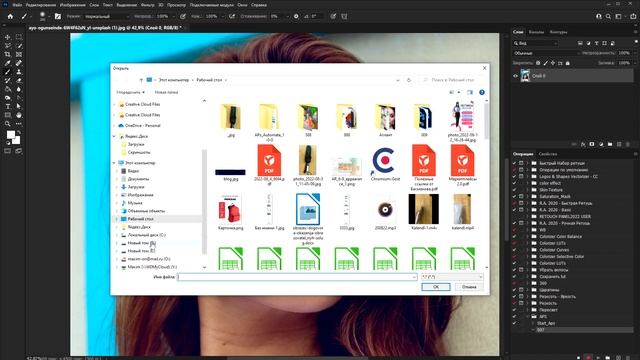This screenshot has width=640, height=360.
Task: Select the Clone Stamp tool
Action: coord(19,72)
